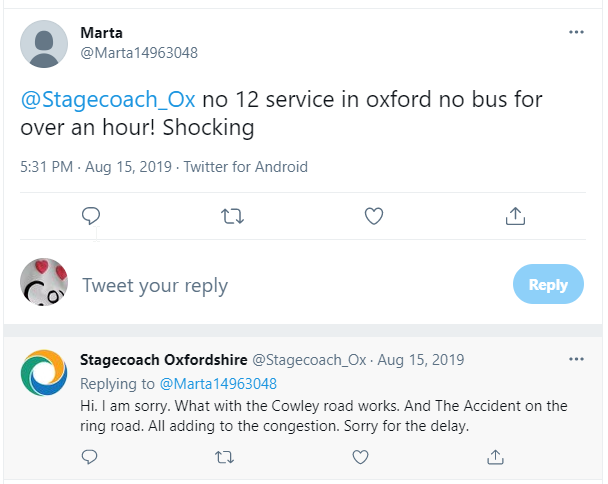Reply to Marta's tweet via comment icon
This screenshot has width=608, height=484.
pos(90,216)
